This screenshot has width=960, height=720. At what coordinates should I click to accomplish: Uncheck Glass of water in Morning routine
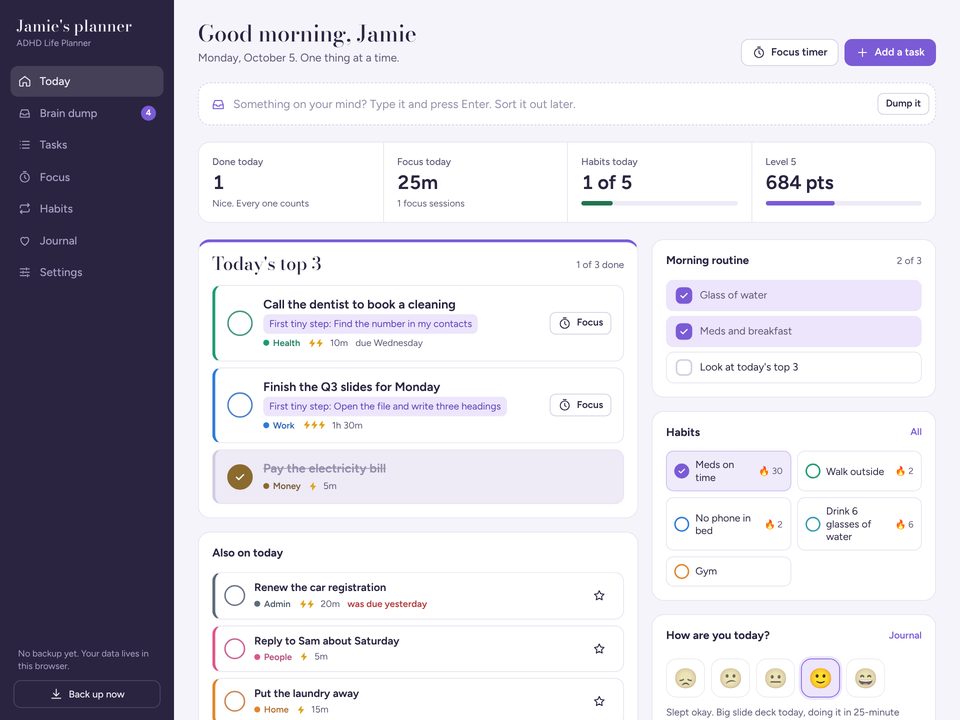(x=684, y=296)
